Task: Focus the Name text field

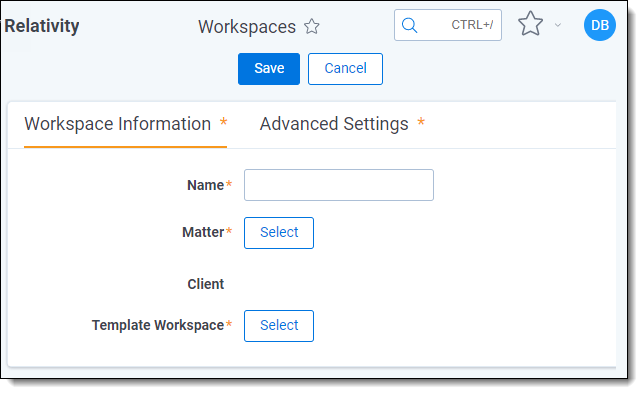Action: 339,185
